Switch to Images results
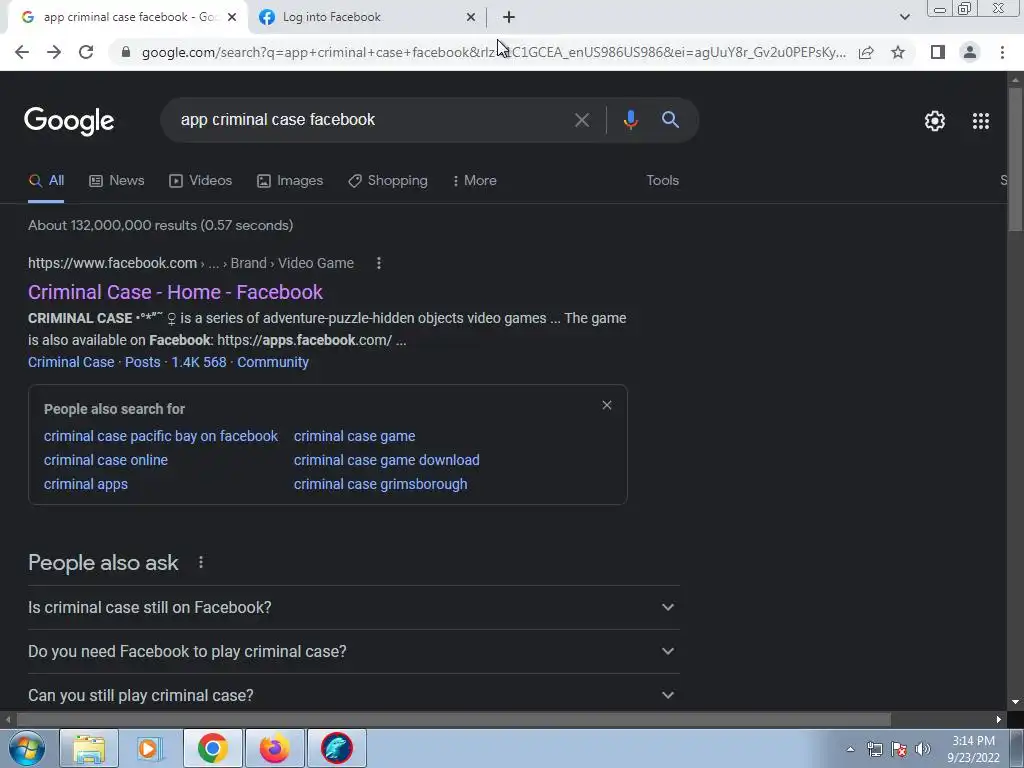 [290, 181]
